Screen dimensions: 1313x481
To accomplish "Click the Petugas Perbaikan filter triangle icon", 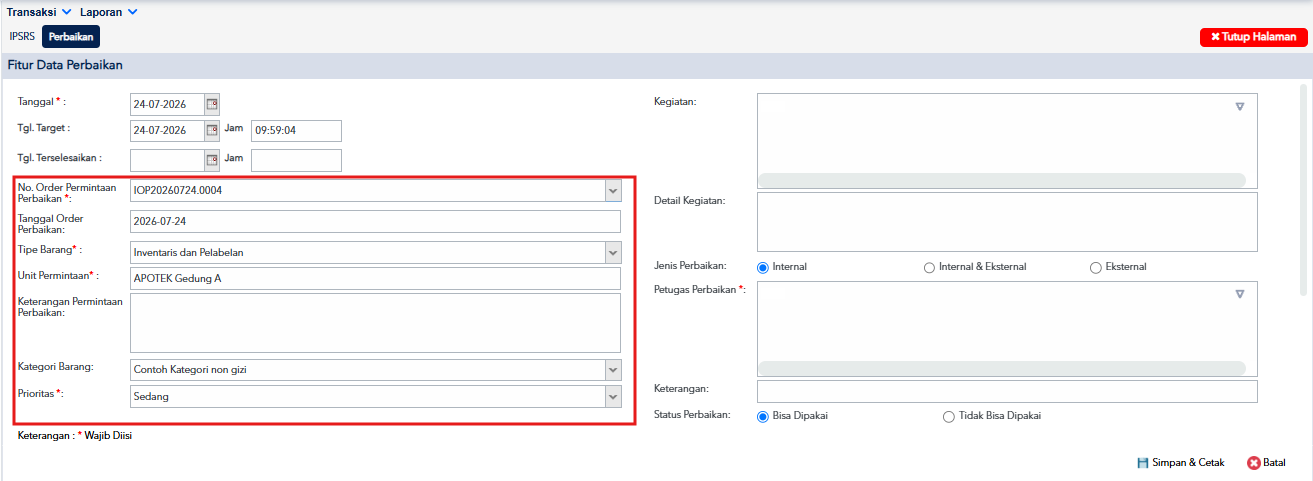I will click(x=1239, y=294).
